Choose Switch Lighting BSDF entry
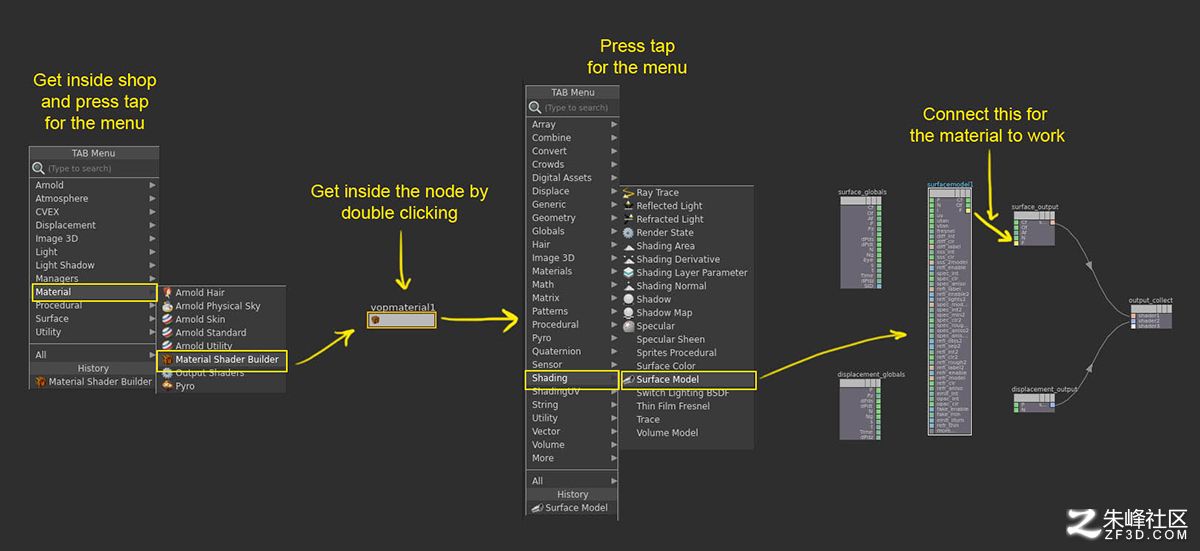The height and width of the screenshot is (551, 1200). [x=683, y=393]
